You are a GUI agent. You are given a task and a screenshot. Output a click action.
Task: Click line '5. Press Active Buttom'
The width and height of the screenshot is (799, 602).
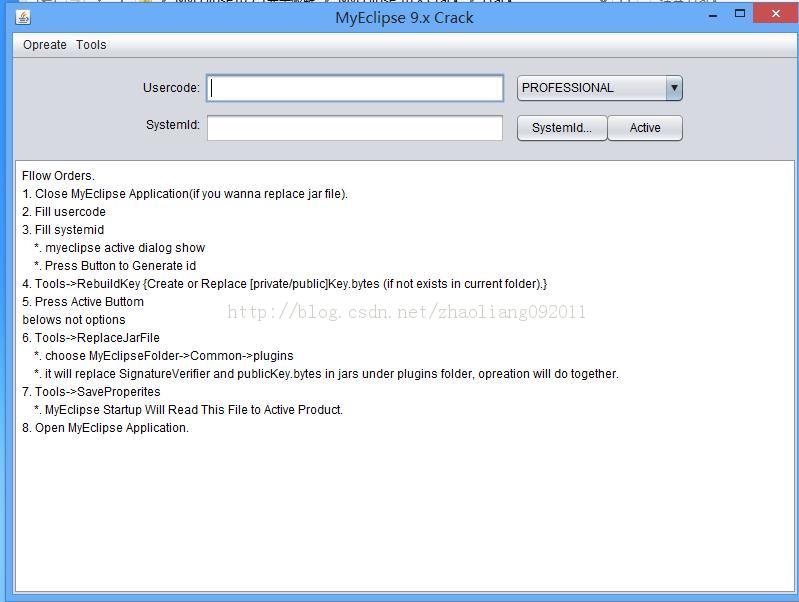[83, 302]
